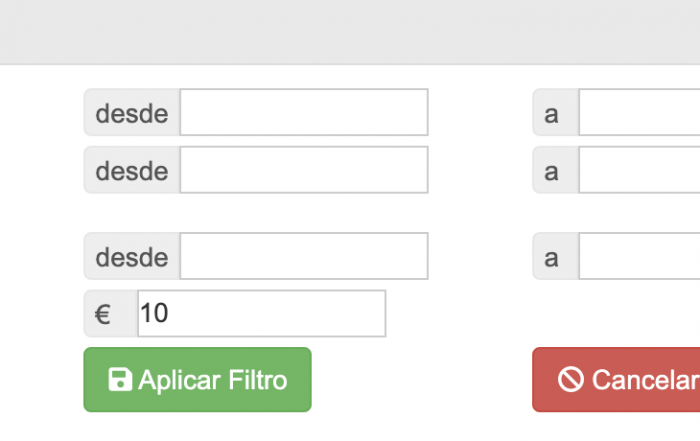This screenshot has height=441, width=700.
Task: Select the middle row desde input field
Action: 303,170
